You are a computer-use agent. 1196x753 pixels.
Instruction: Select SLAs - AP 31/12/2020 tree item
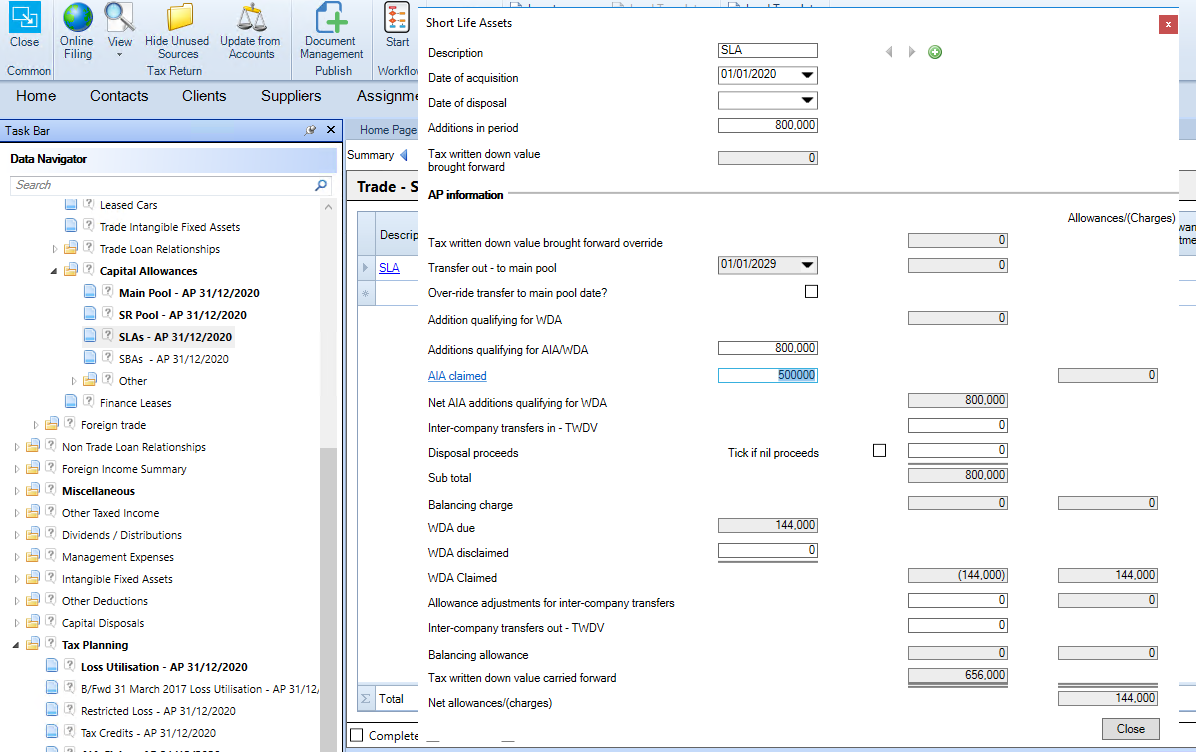click(x=175, y=336)
